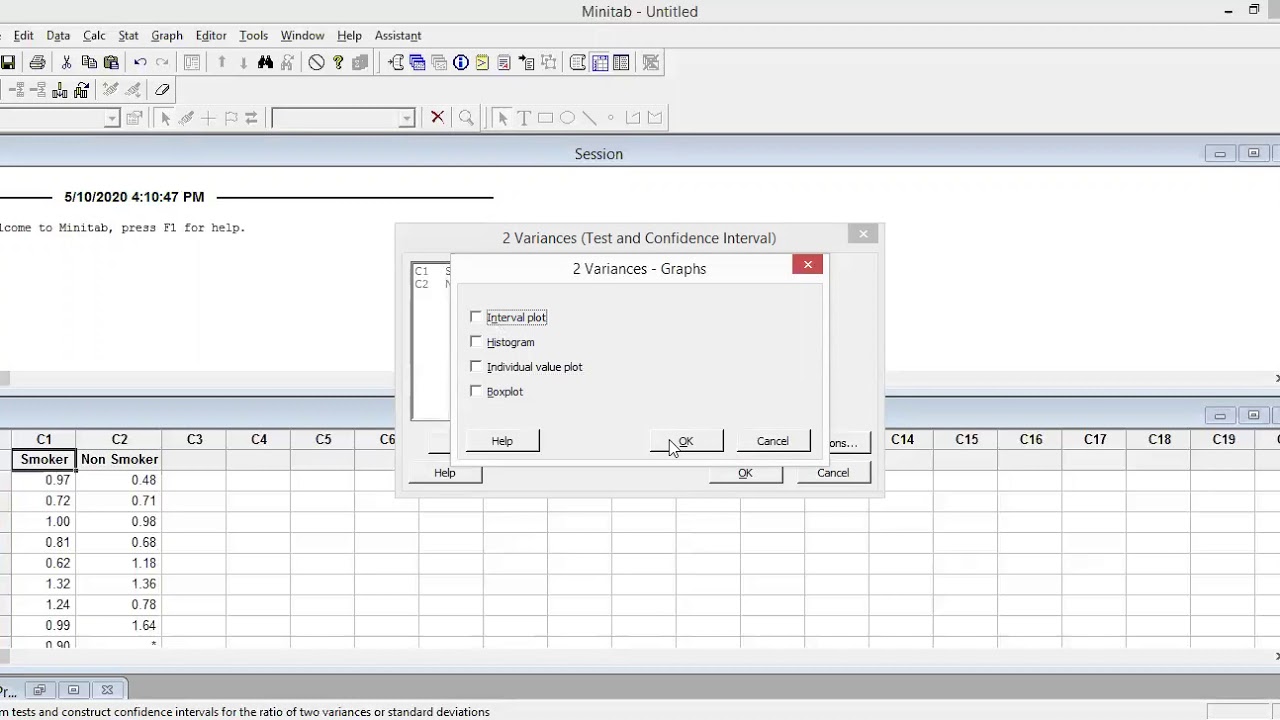Open the Calc menu

pyautogui.click(x=94, y=35)
